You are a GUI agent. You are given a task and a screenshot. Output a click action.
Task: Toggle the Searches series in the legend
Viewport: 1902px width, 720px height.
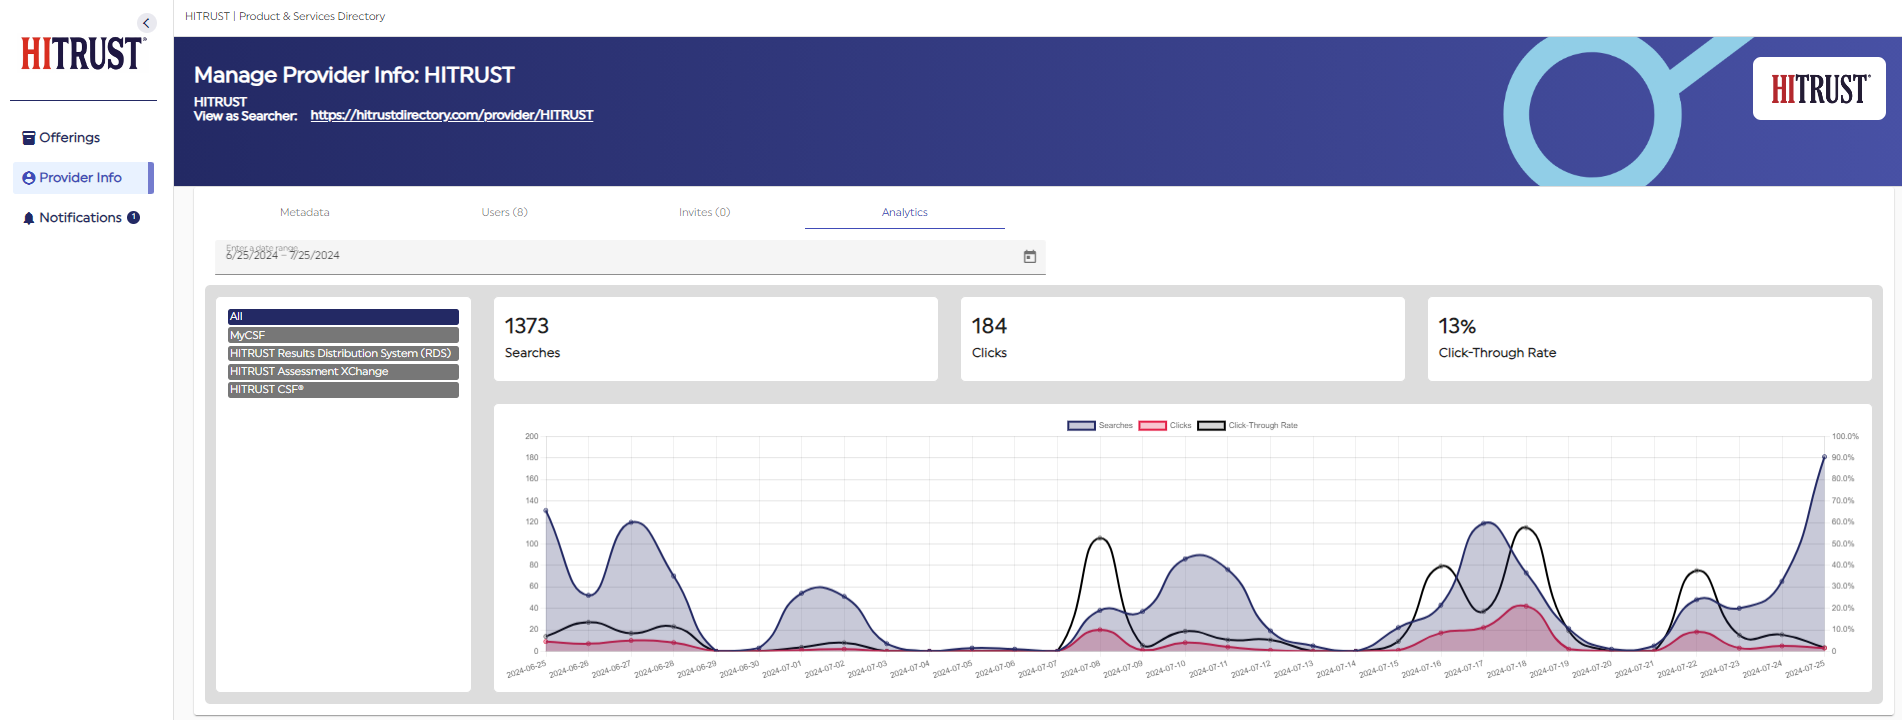[x=1100, y=426]
